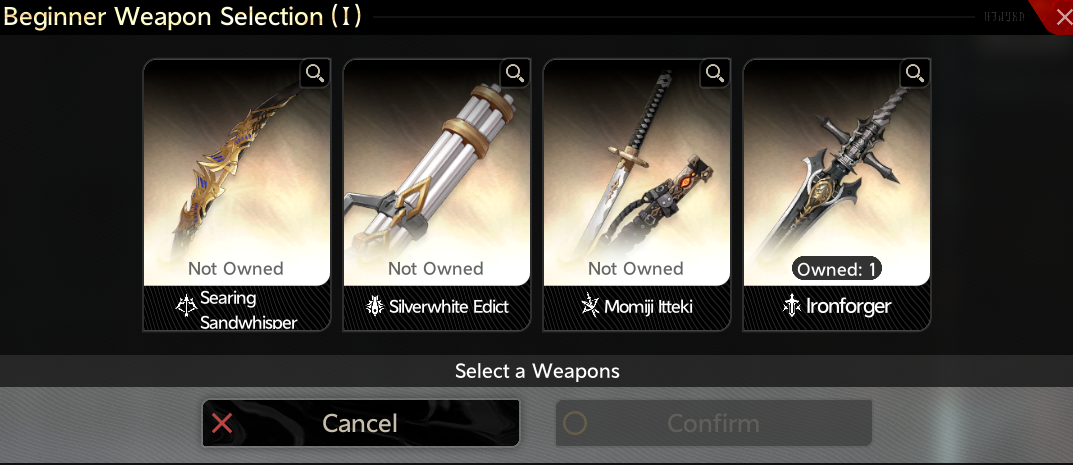This screenshot has width=1073, height=465.
Task: Click the red X icon in Cancel
Action: click(222, 423)
